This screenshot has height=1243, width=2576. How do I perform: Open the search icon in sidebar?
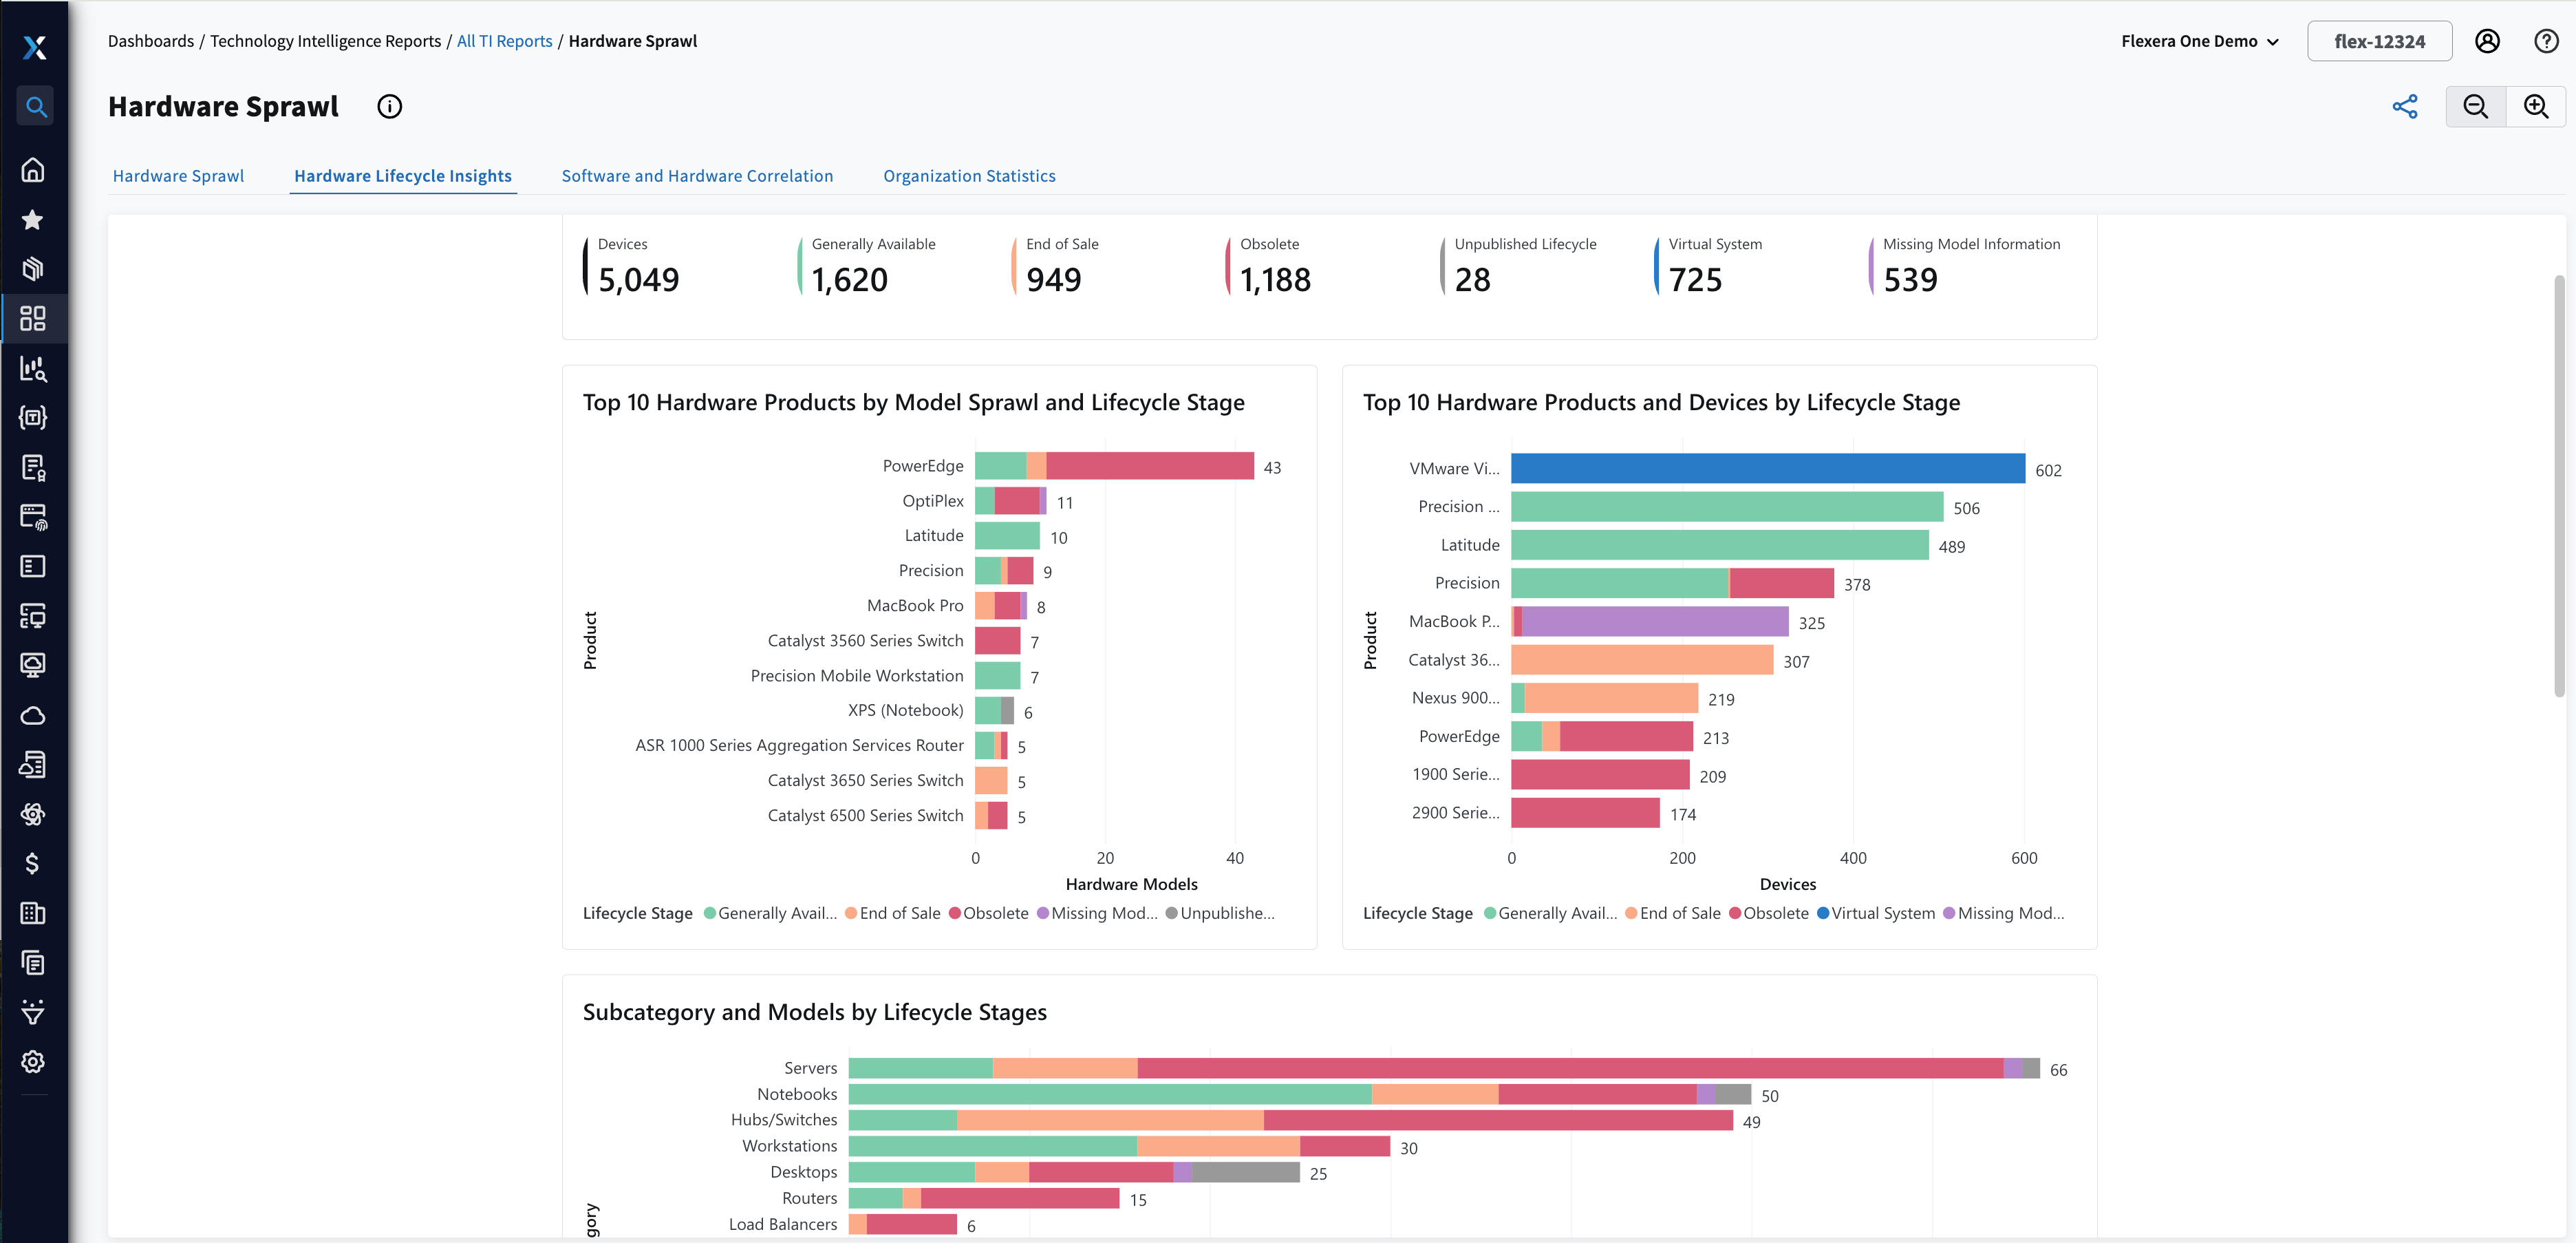(x=35, y=106)
